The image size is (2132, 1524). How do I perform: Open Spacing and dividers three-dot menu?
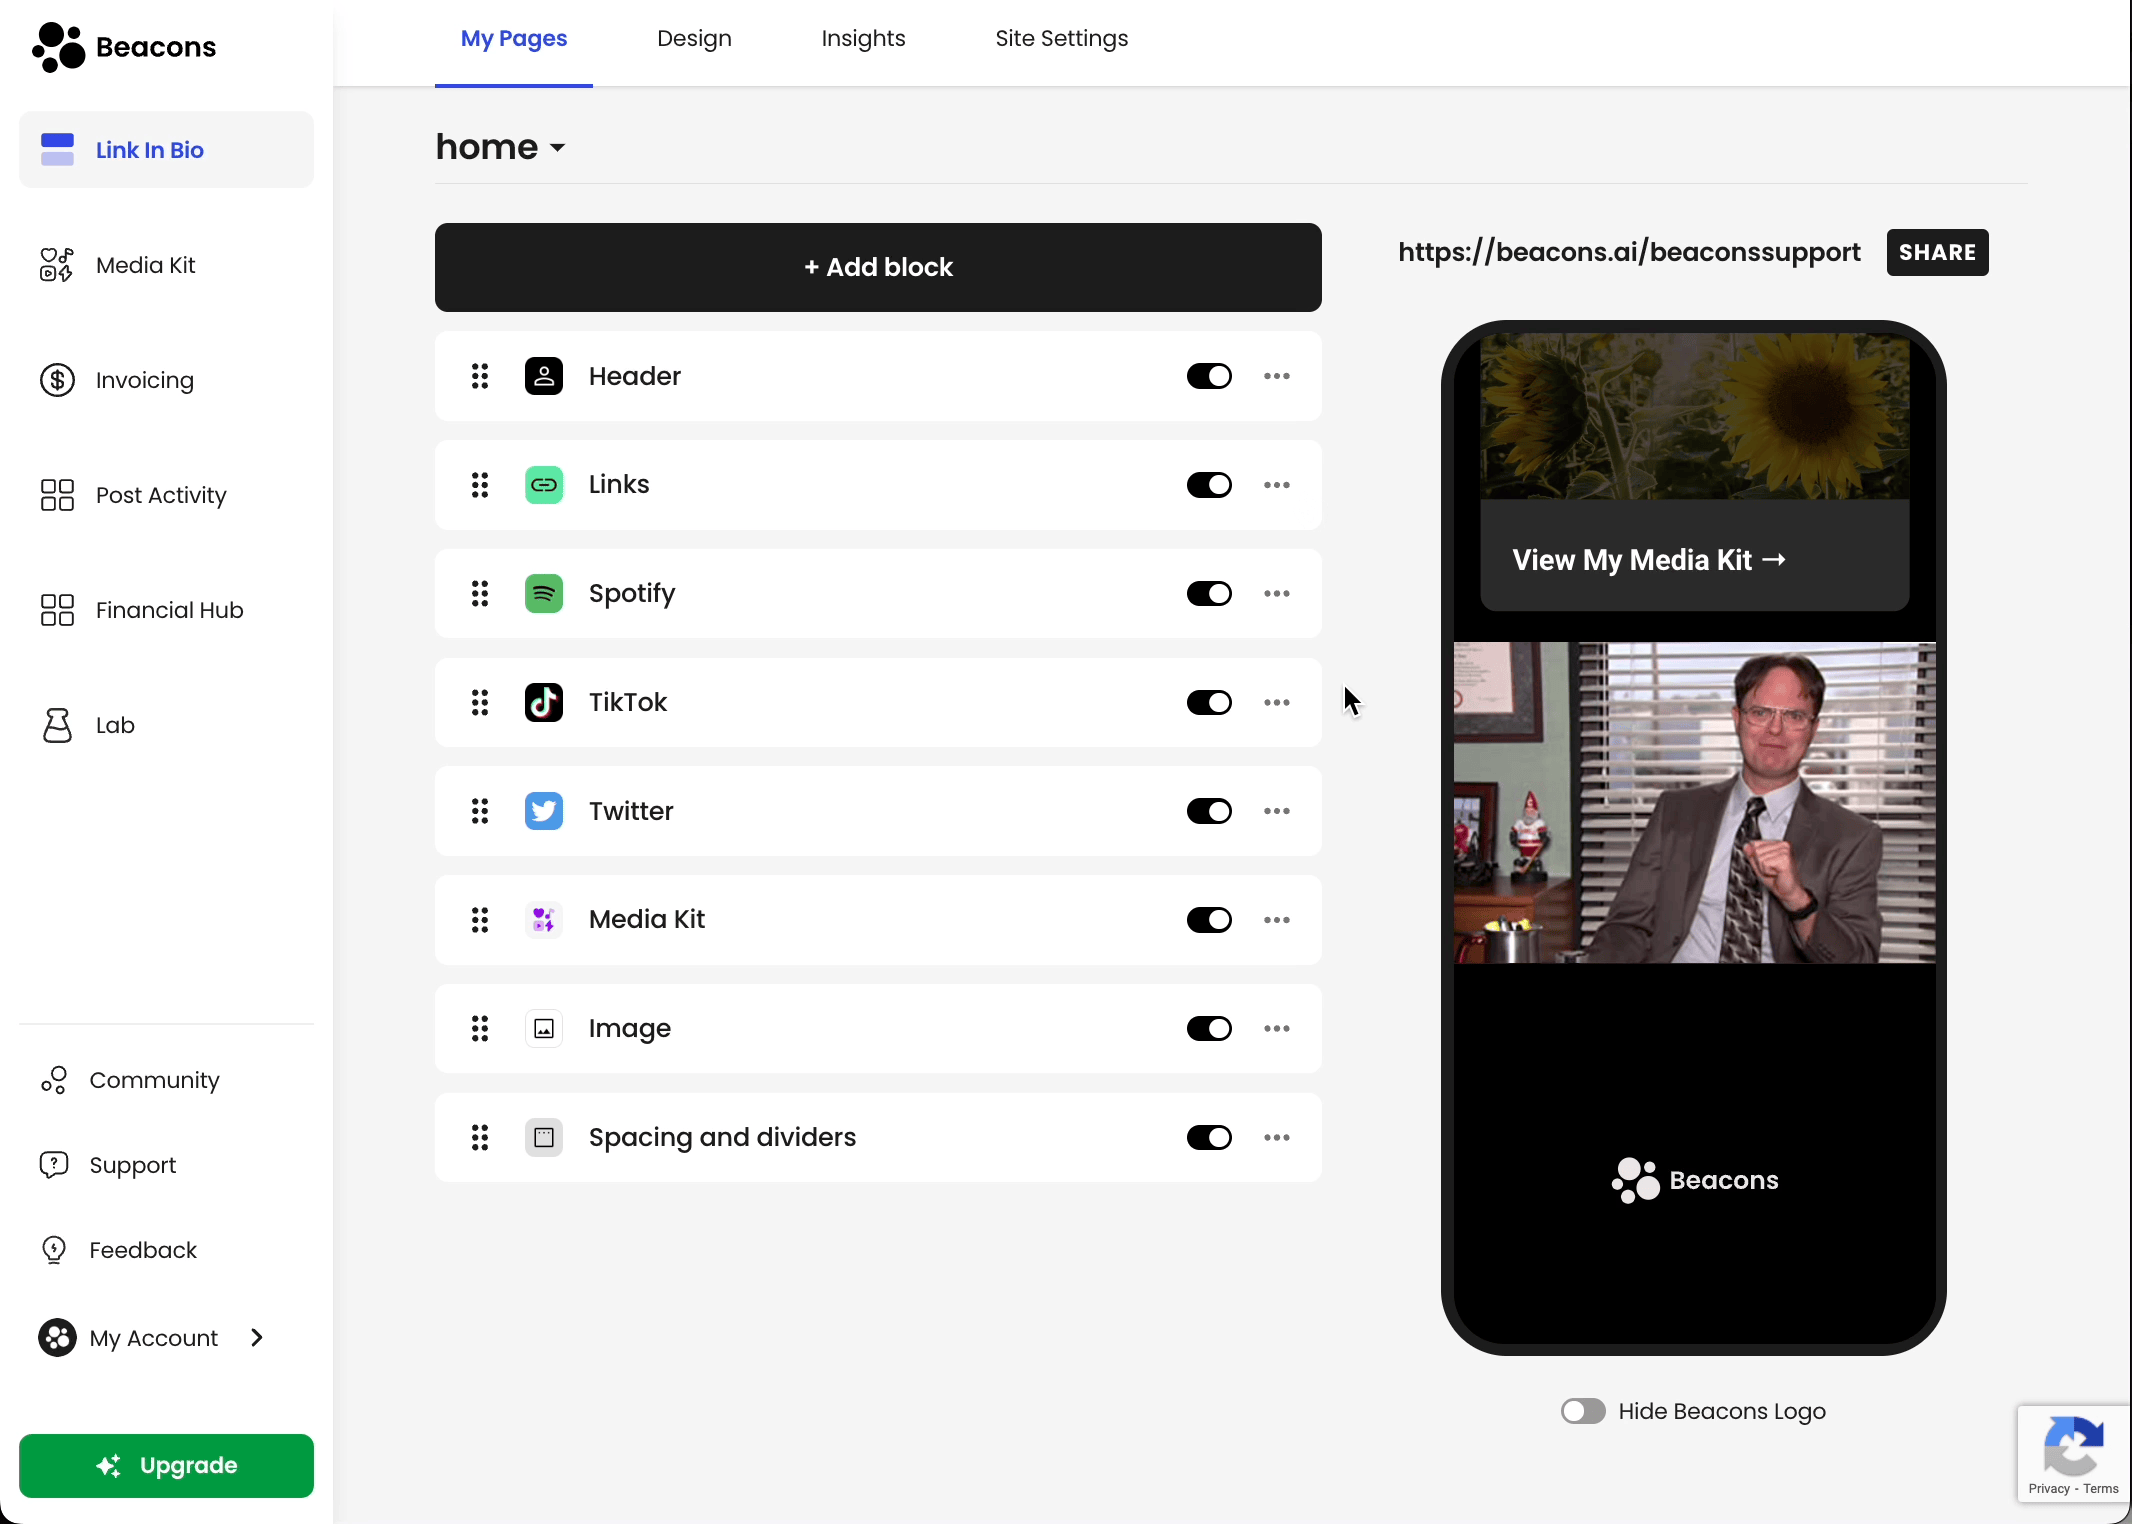pos(1277,1137)
